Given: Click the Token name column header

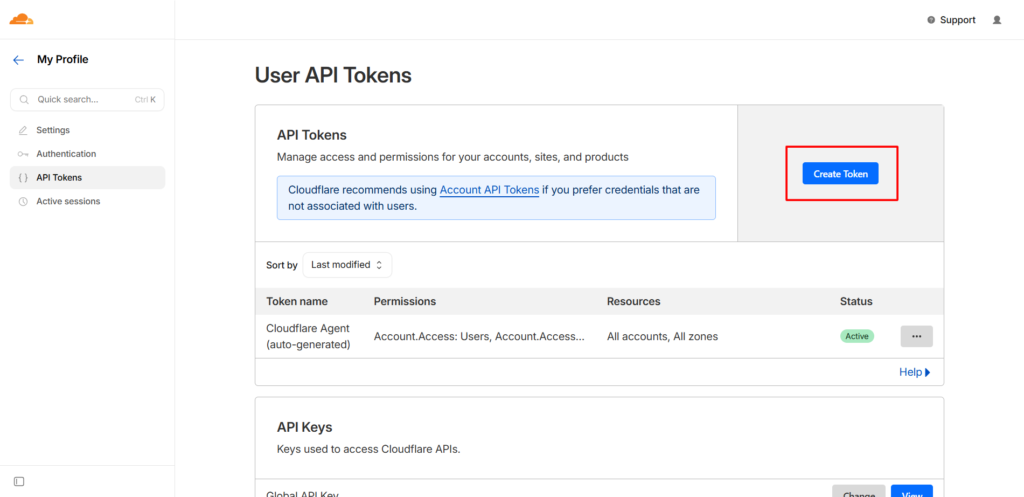Looking at the screenshot, I should pyautogui.click(x=297, y=302).
